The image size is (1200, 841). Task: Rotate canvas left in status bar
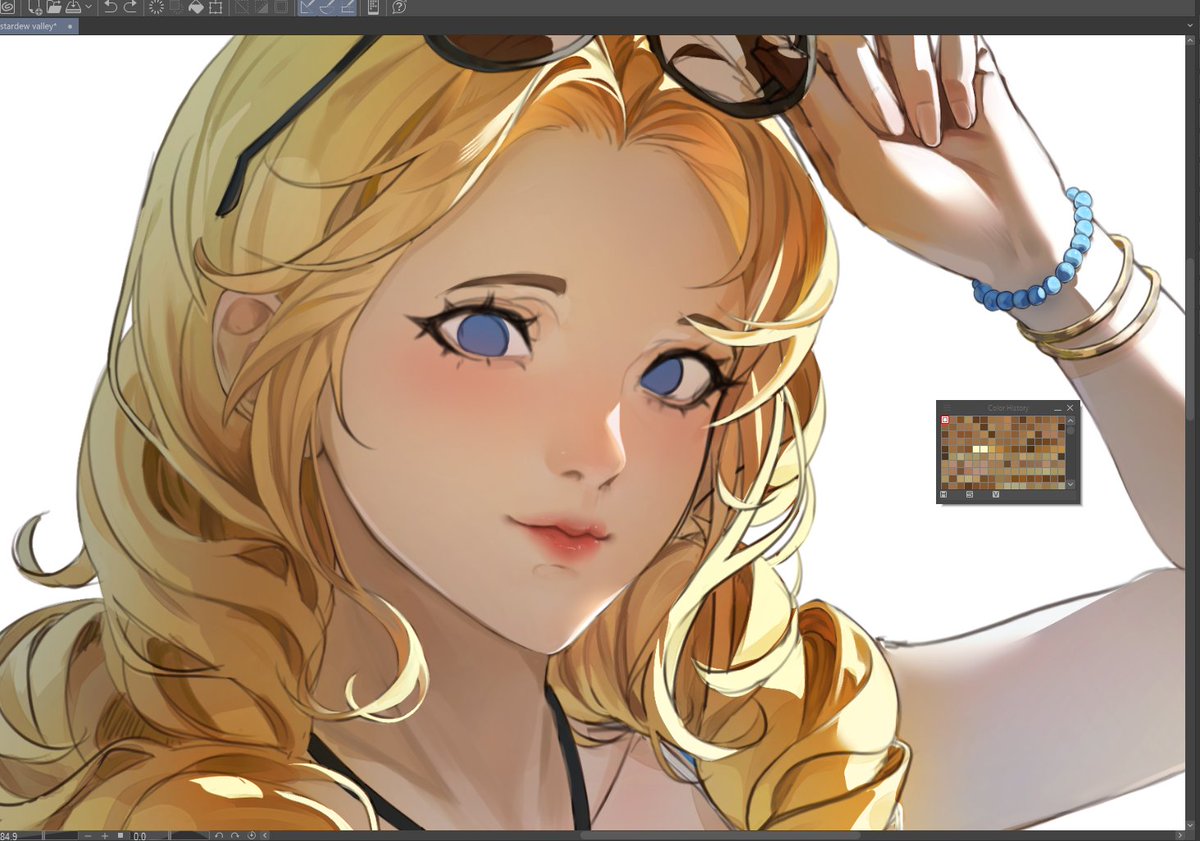click(x=219, y=836)
